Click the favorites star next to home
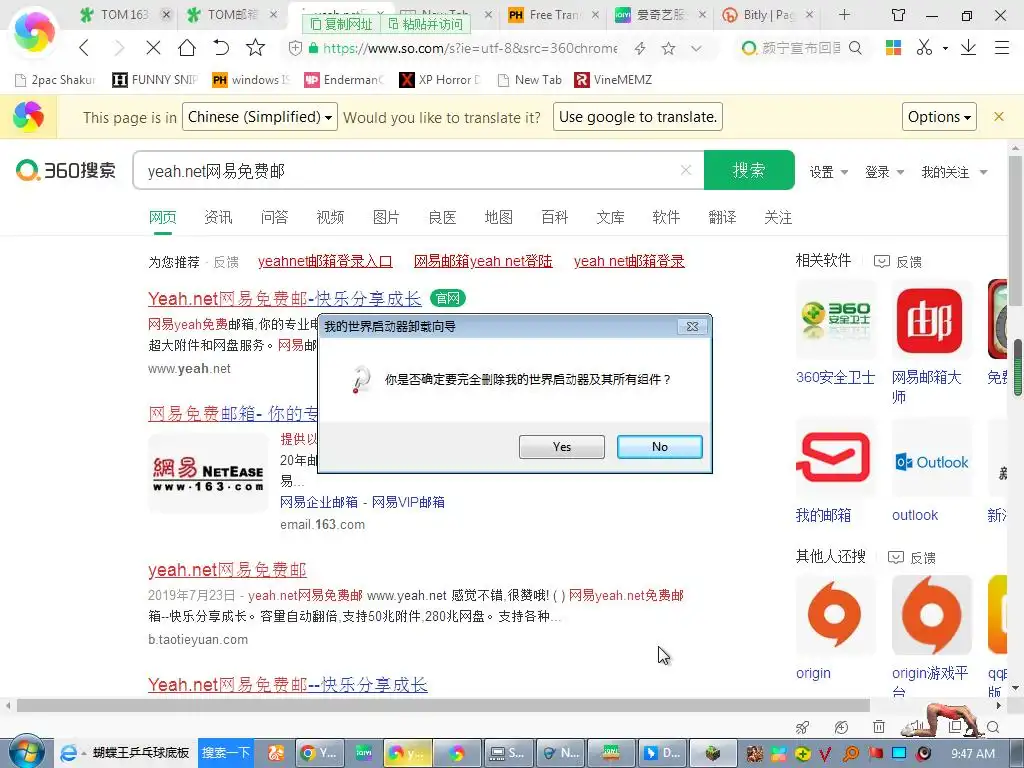The width and height of the screenshot is (1024, 768). click(255, 47)
